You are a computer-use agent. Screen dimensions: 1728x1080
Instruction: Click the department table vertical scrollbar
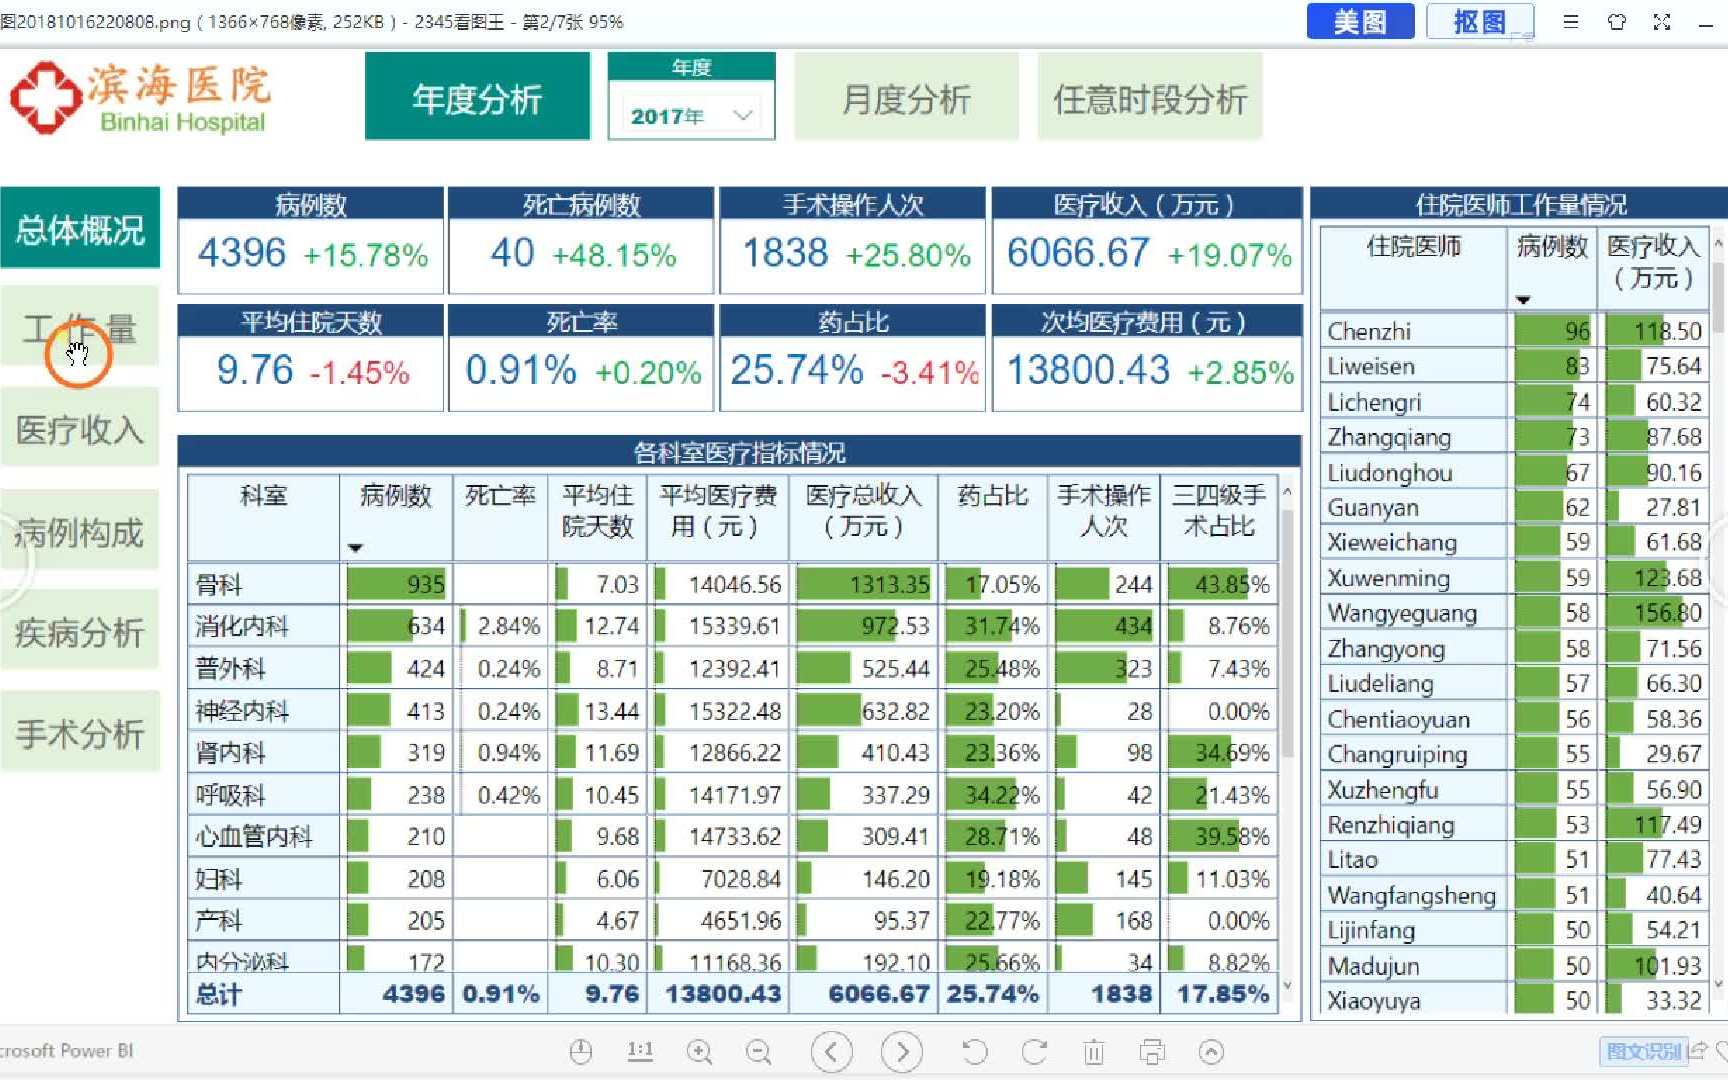click(1288, 635)
